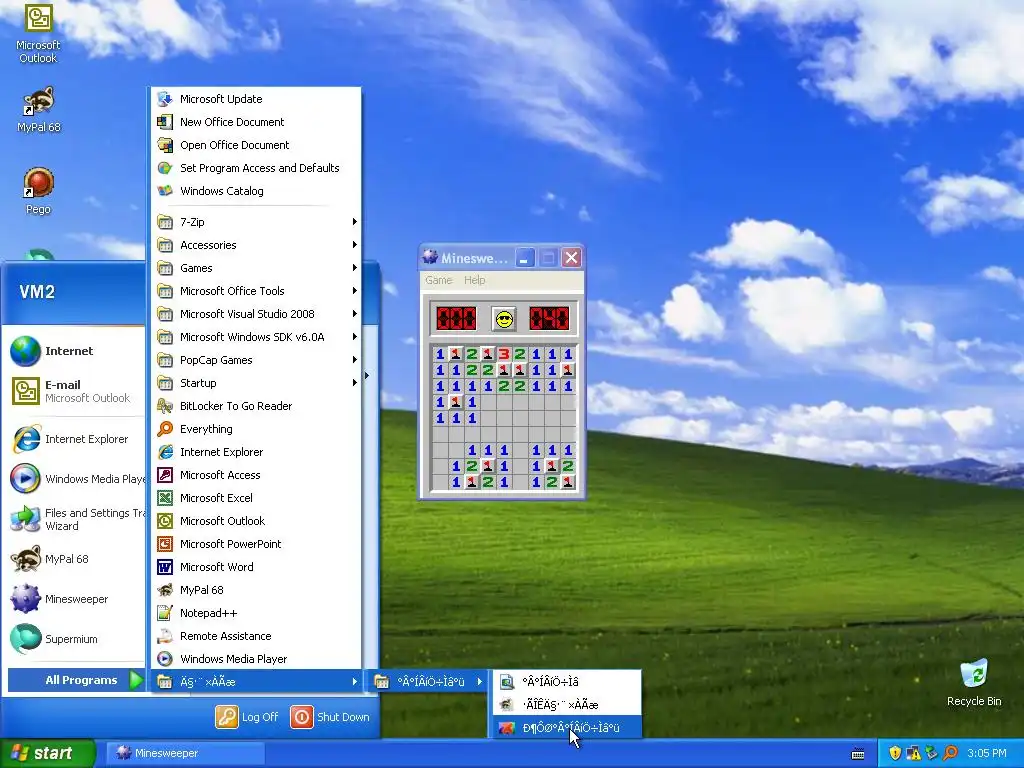Click the pinned Internet globe icon
Image resolution: width=1024 pixels, height=768 pixels.
tap(25, 351)
